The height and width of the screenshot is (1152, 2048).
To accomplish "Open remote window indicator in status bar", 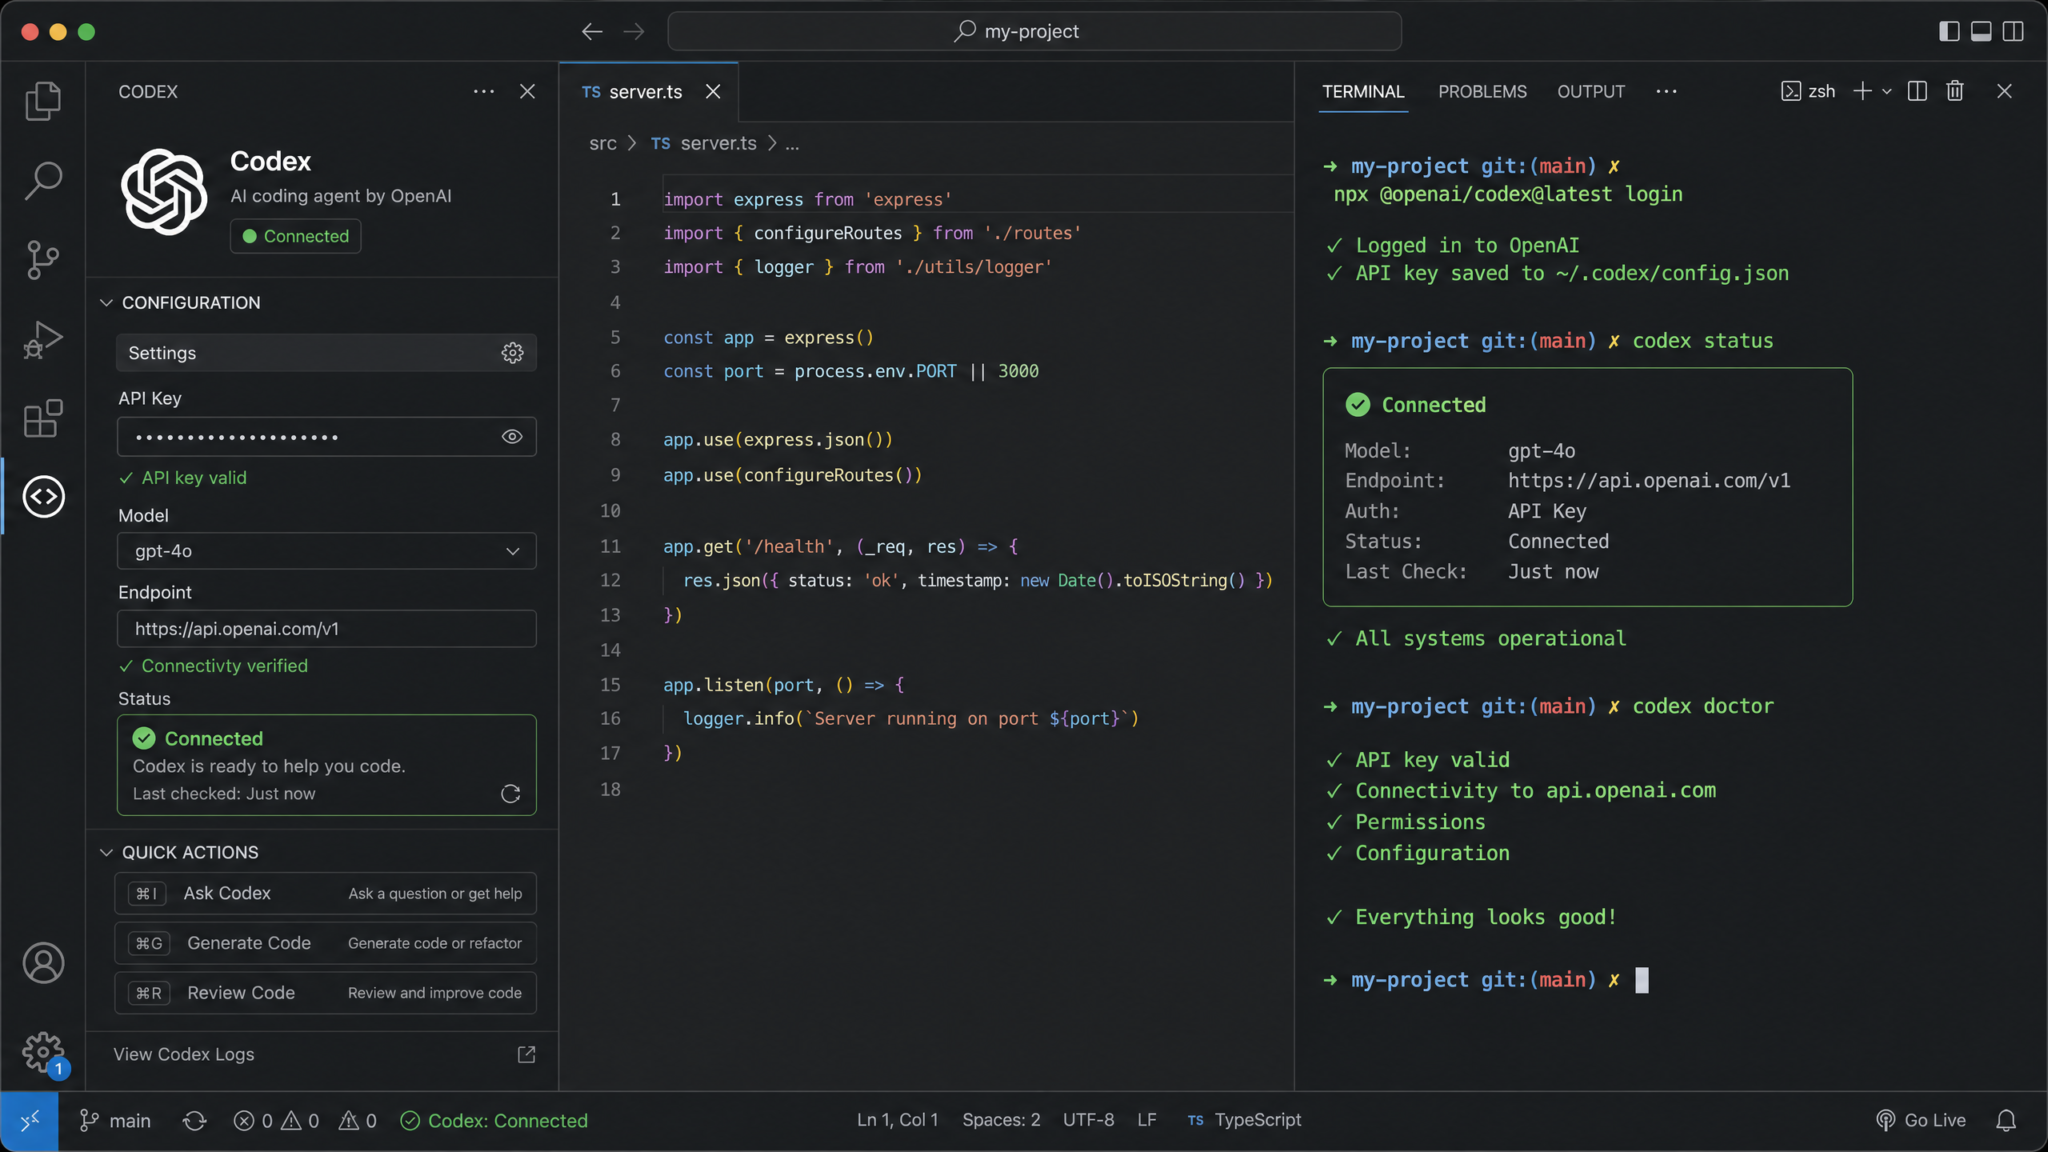I will coord(30,1121).
